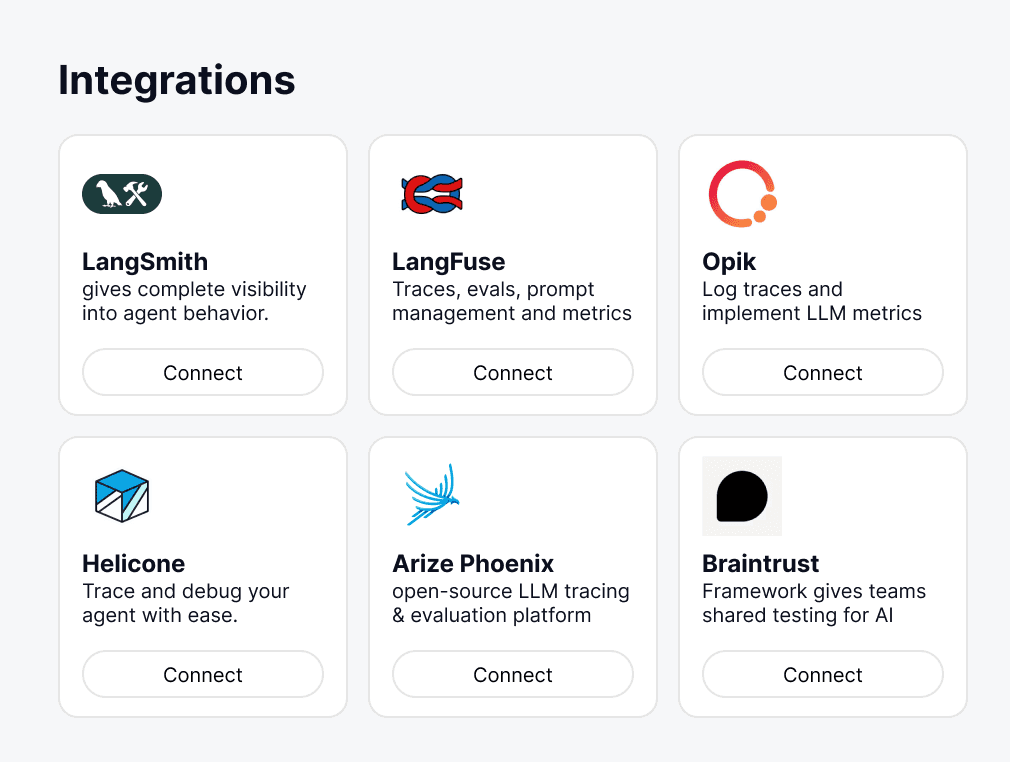Connect the LangSmith integration

click(203, 373)
